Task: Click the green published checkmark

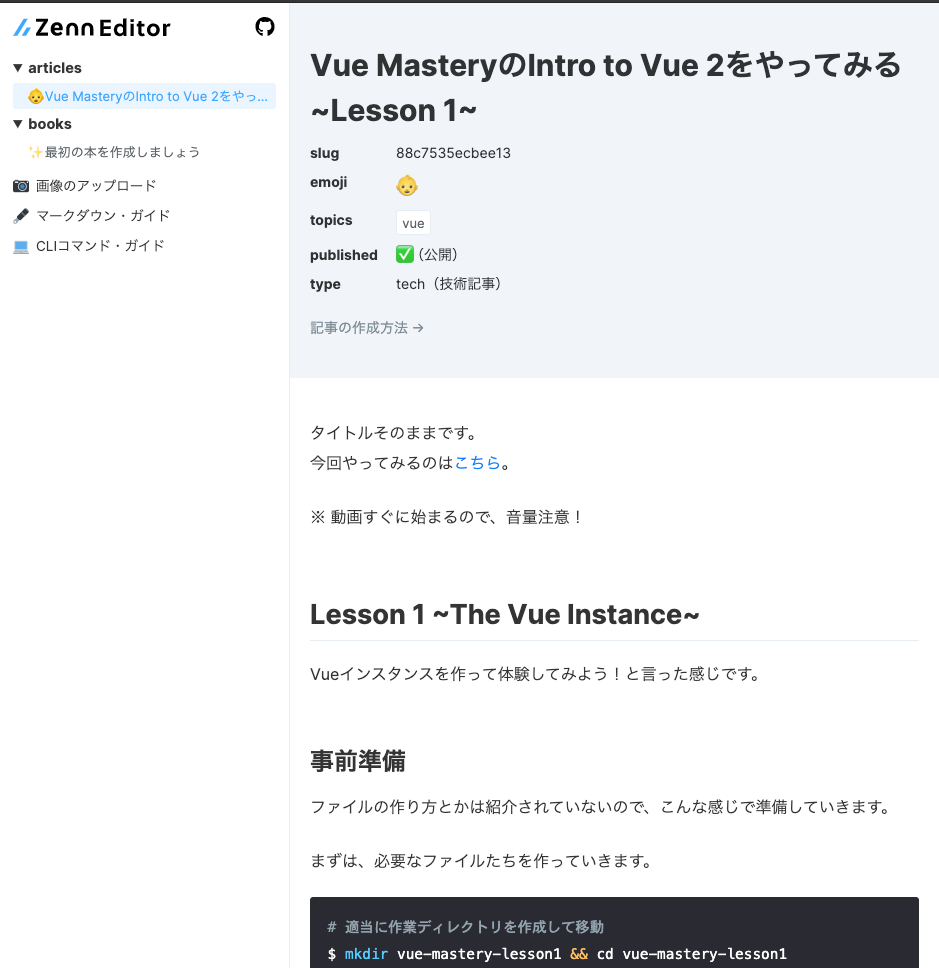Action: 404,254
